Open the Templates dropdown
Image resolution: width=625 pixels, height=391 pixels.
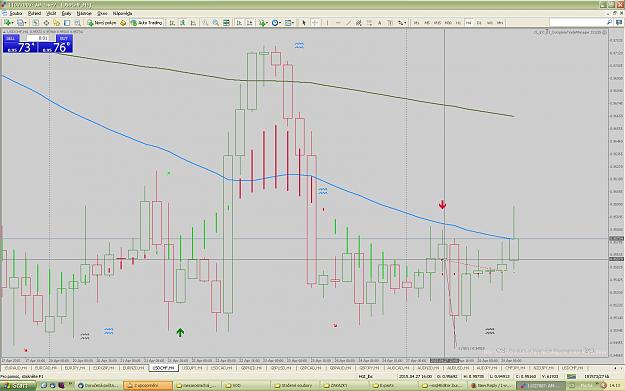289,23
